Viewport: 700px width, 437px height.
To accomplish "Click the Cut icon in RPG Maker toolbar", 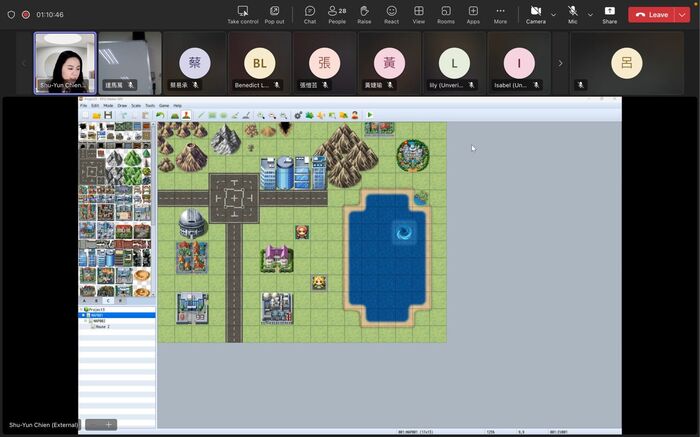I will tap(125, 115).
